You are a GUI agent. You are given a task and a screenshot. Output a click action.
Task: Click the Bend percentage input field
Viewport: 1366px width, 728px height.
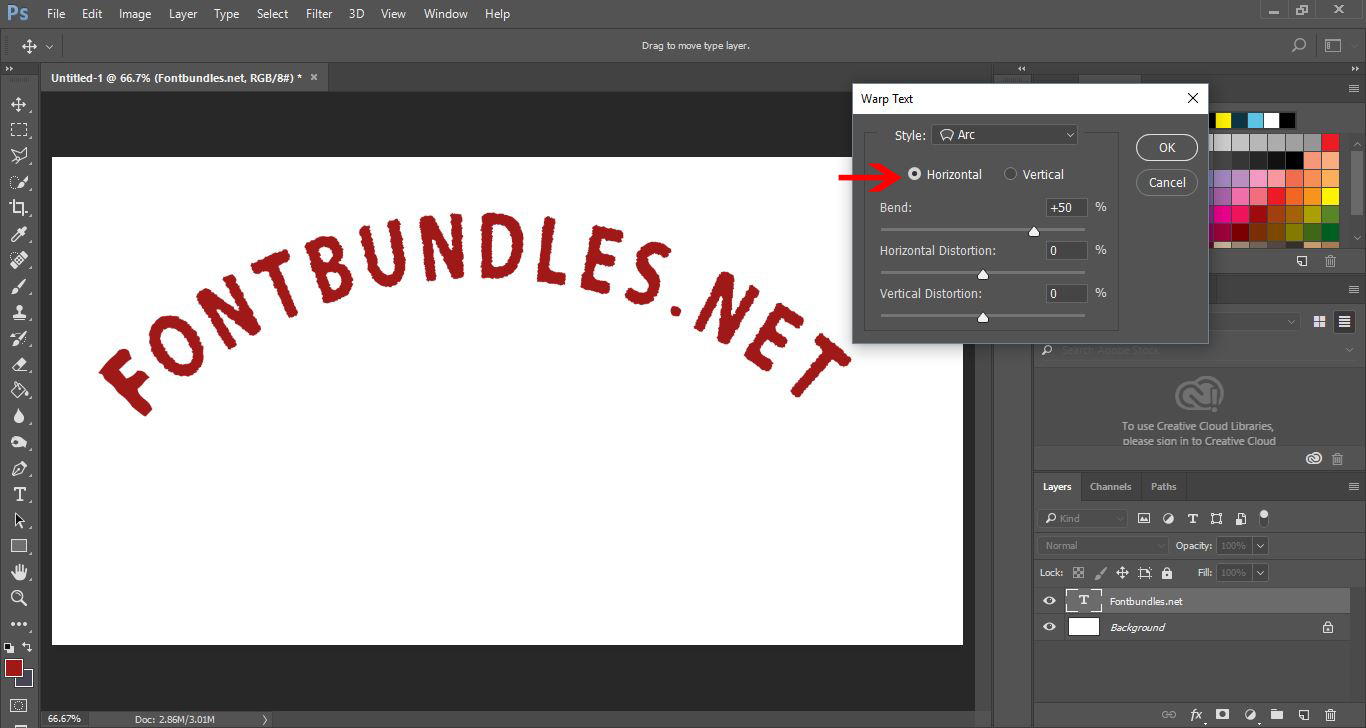click(1065, 207)
